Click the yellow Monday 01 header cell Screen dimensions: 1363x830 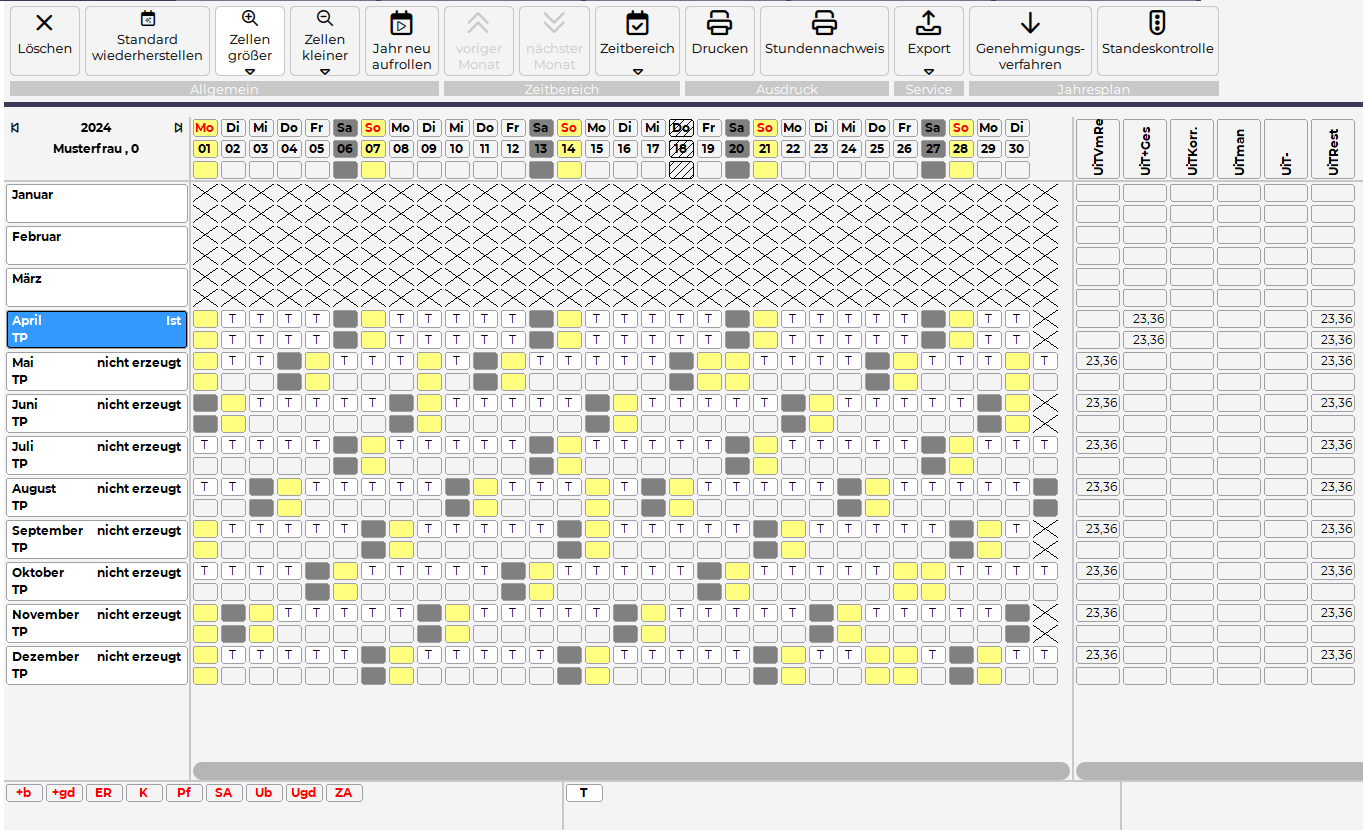pos(205,149)
